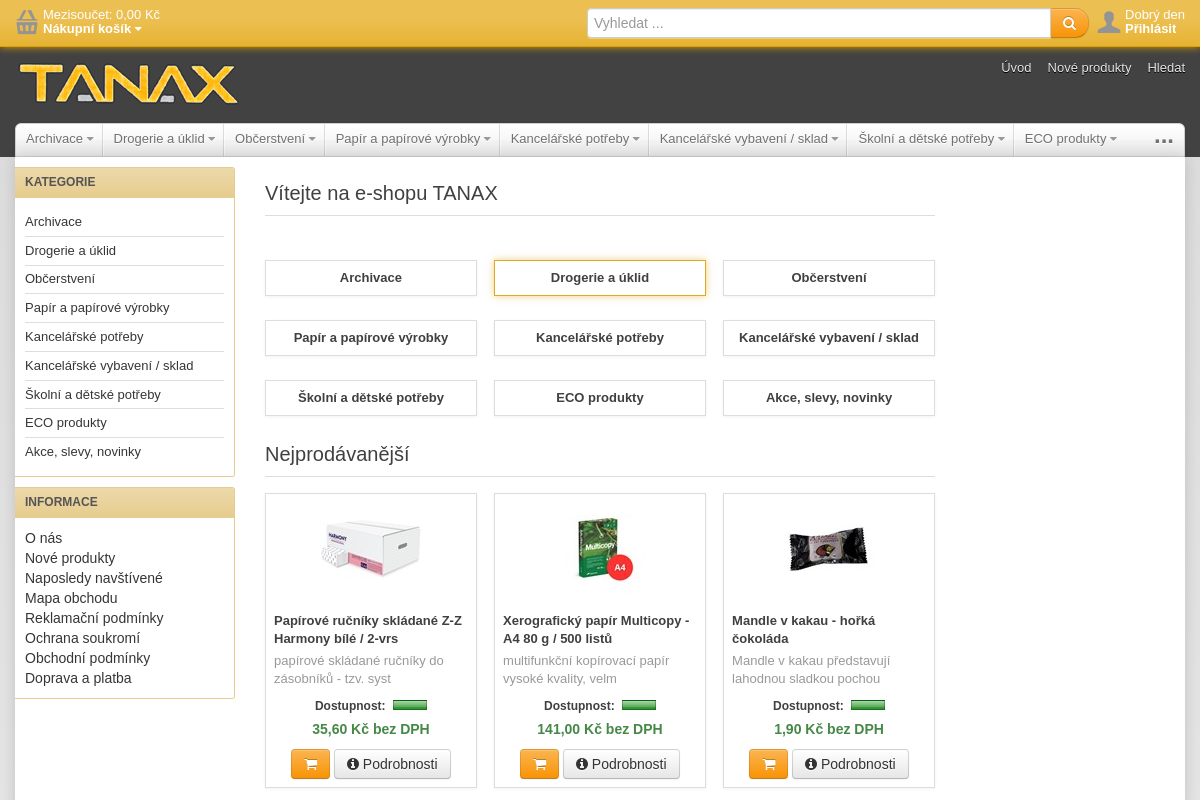The height and width of the screenshot is (800, 1200).
Task: Open the Xerografický papír Multicopy product image
Action: coord(600,548)
